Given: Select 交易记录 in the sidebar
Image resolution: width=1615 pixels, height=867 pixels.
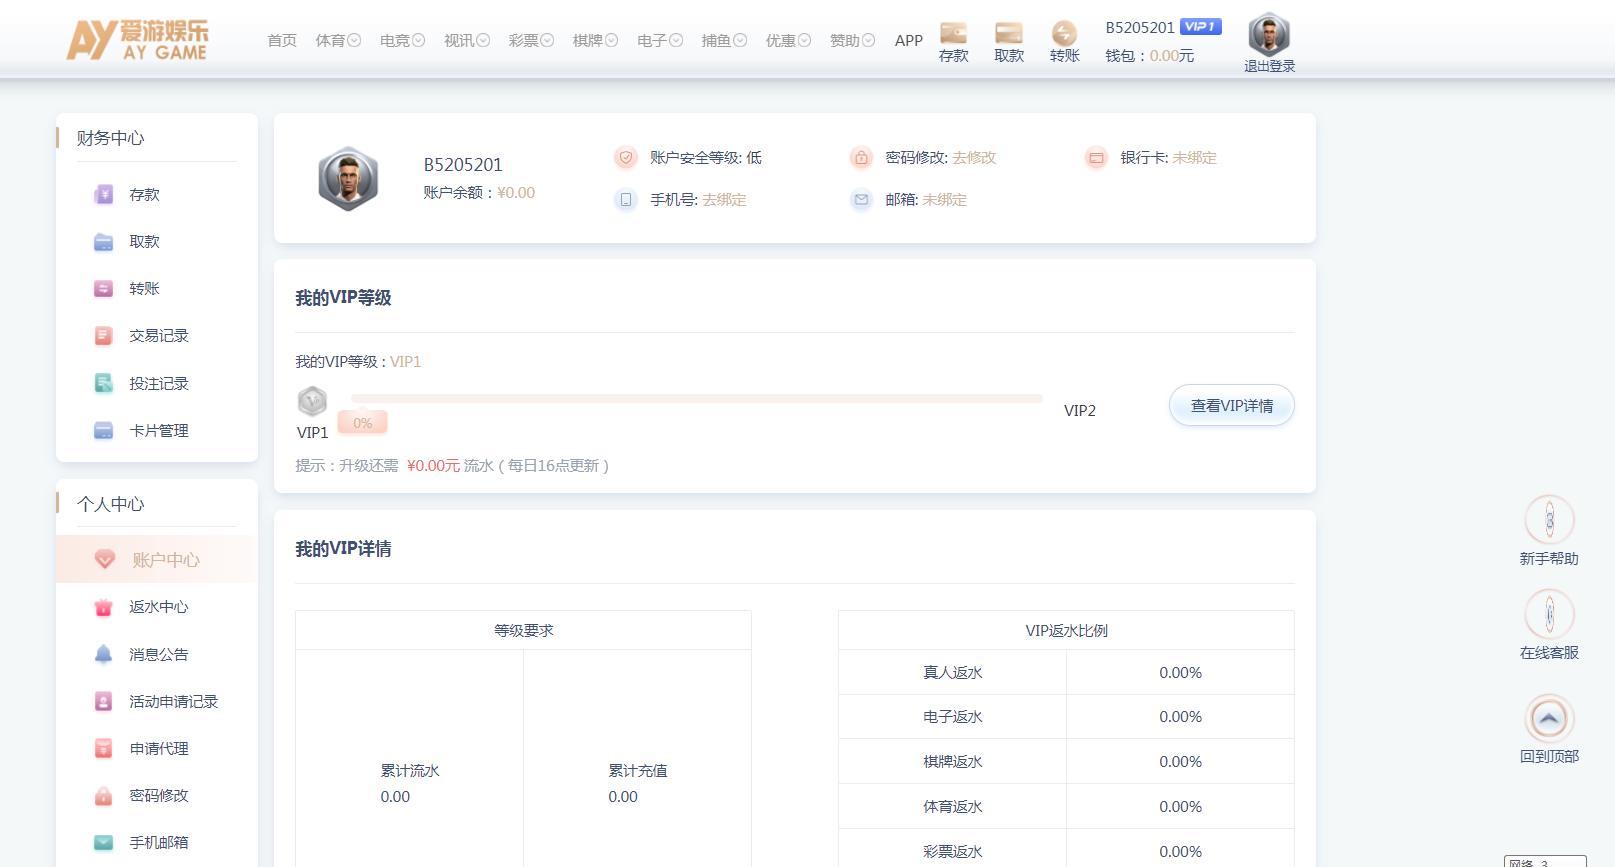Looking at the screenshot, I should tap(158, 336).
